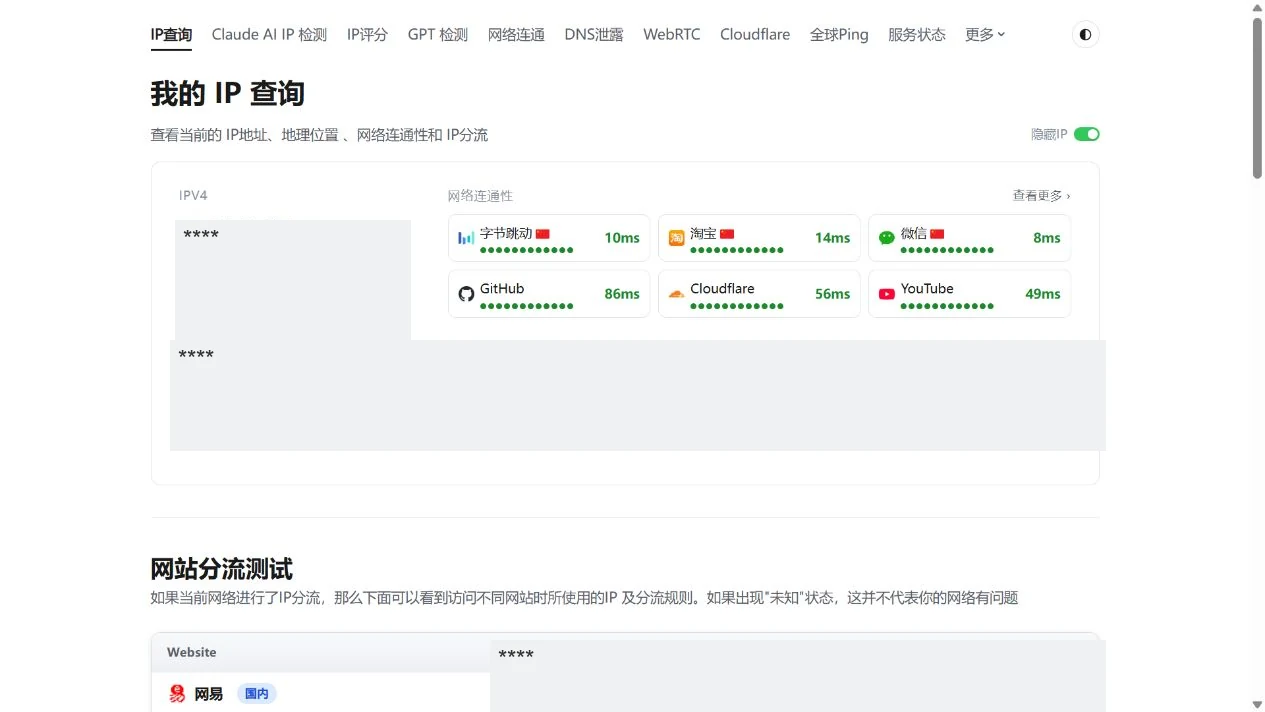1265x712 pixels.
Task: Click the ByteDance (字节跳动) logo icon
Action: point(466,238)
